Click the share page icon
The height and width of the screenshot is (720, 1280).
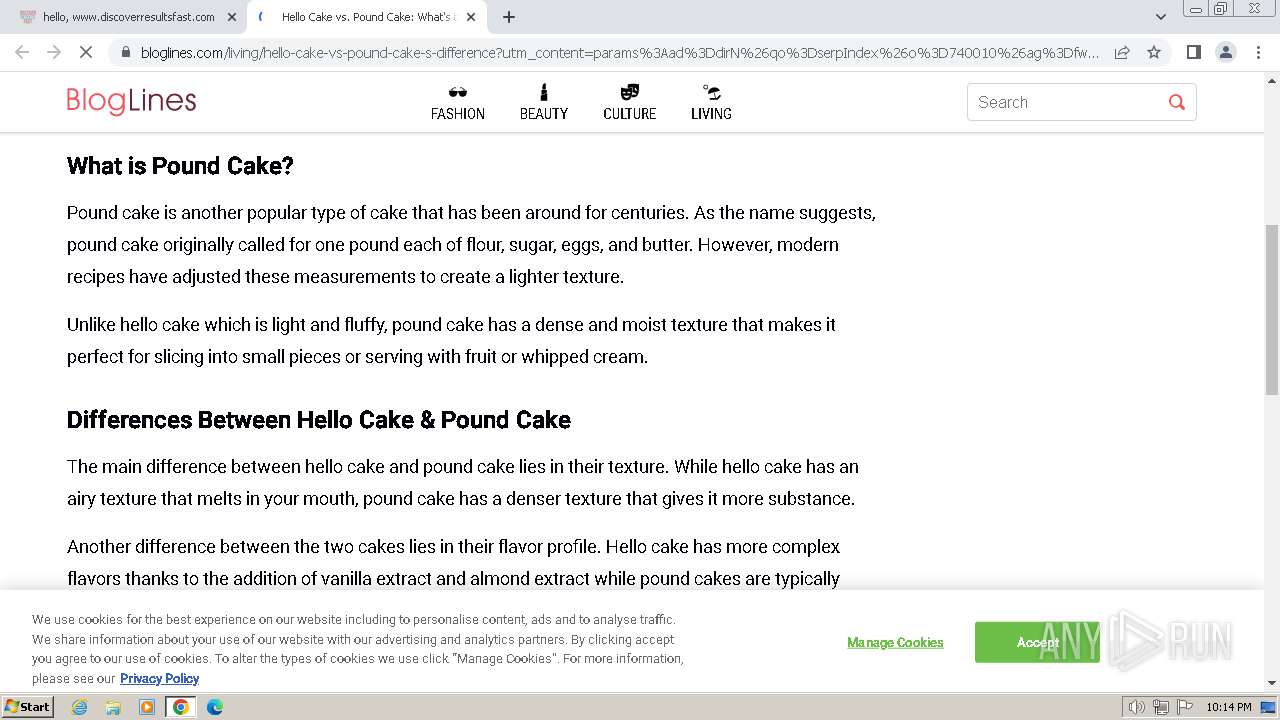pos(1122,52)
